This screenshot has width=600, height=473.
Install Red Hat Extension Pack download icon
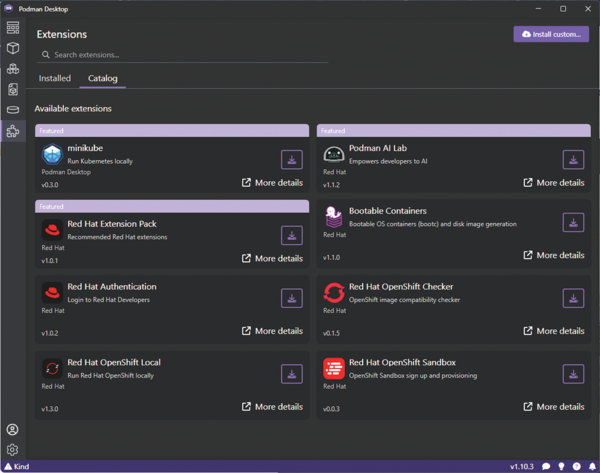click(292, 235)
